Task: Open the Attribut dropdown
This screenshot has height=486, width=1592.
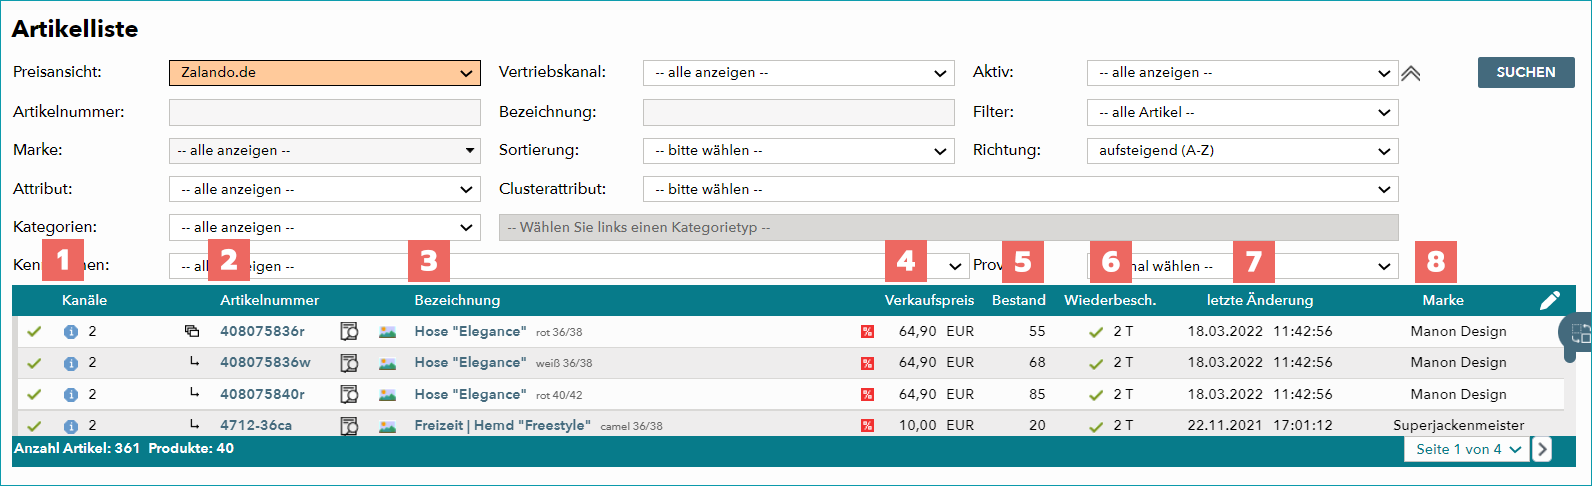Action: coord(325,189)
